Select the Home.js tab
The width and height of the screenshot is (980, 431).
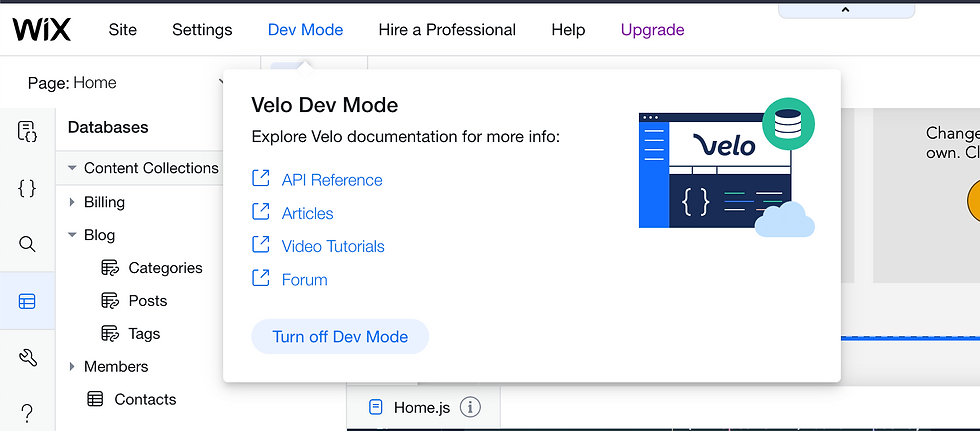click(424, 408)
